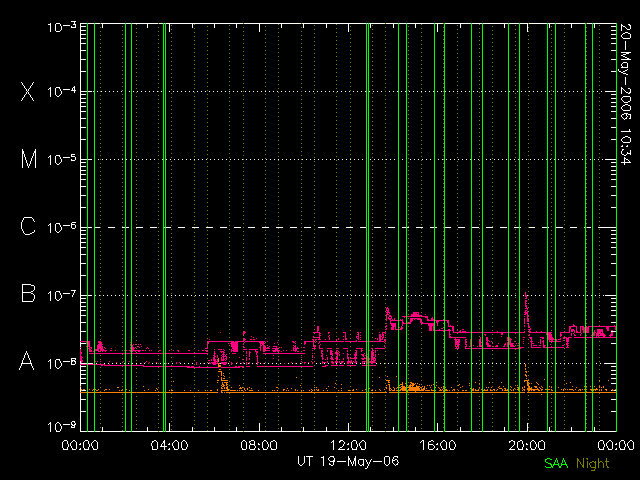Click the 12:00 time axis label

[348, 445]
